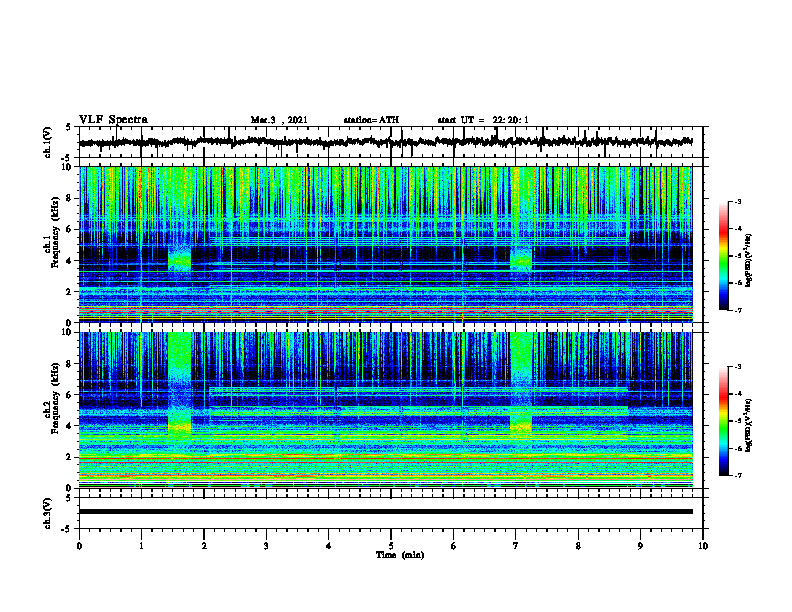
Task: Click the ch.1 4 kHz burst near 1.5 min
Action: click(x=179, y=259)
